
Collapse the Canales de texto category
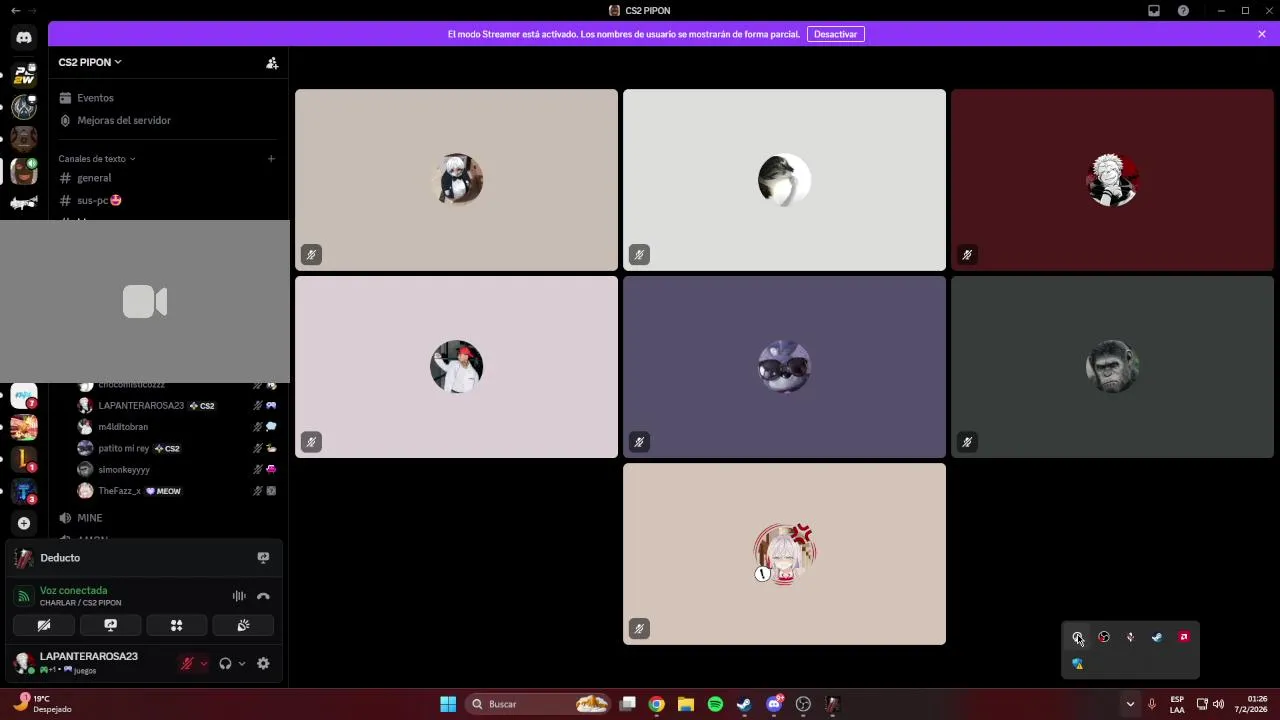pyautogui.click(x=96, y=158)
